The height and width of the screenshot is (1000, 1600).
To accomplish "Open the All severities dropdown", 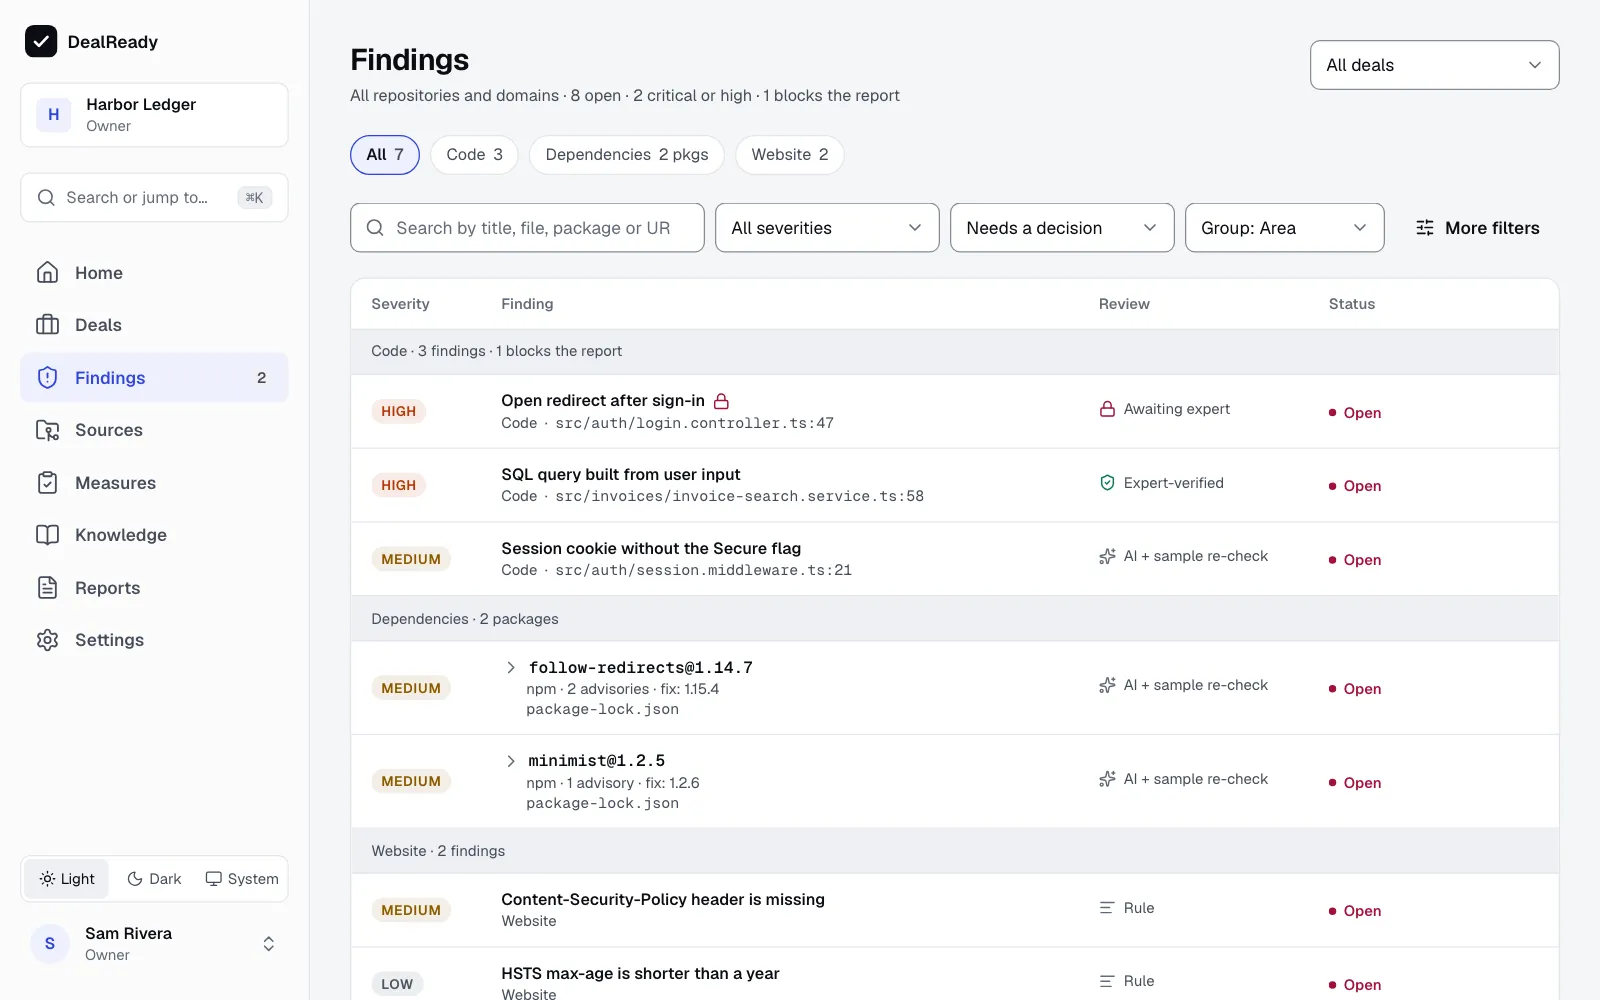I will (827, 228).
